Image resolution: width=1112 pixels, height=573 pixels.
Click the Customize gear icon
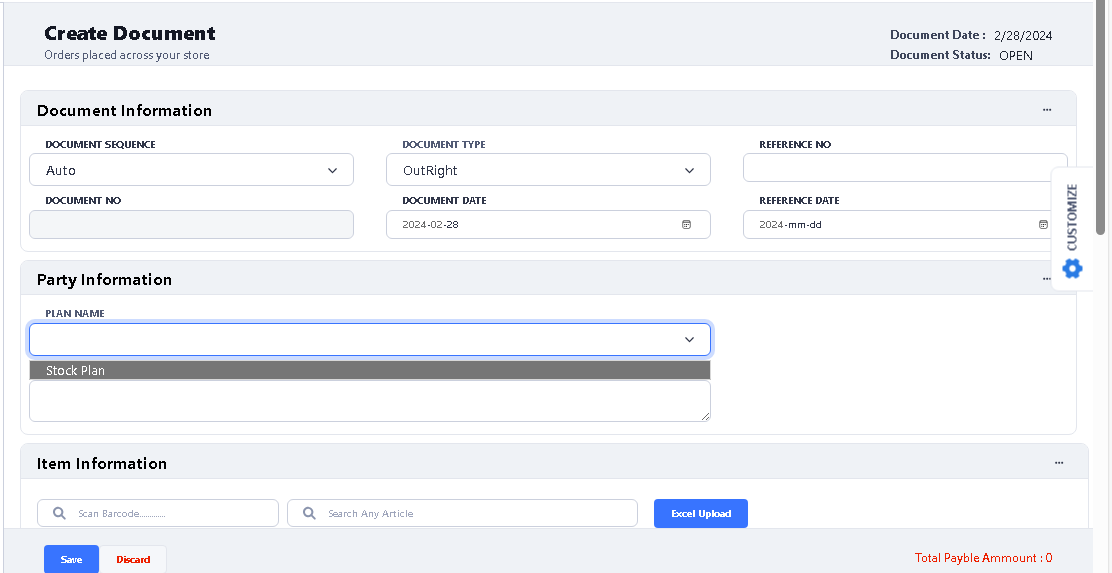(x=1072, y=268)
